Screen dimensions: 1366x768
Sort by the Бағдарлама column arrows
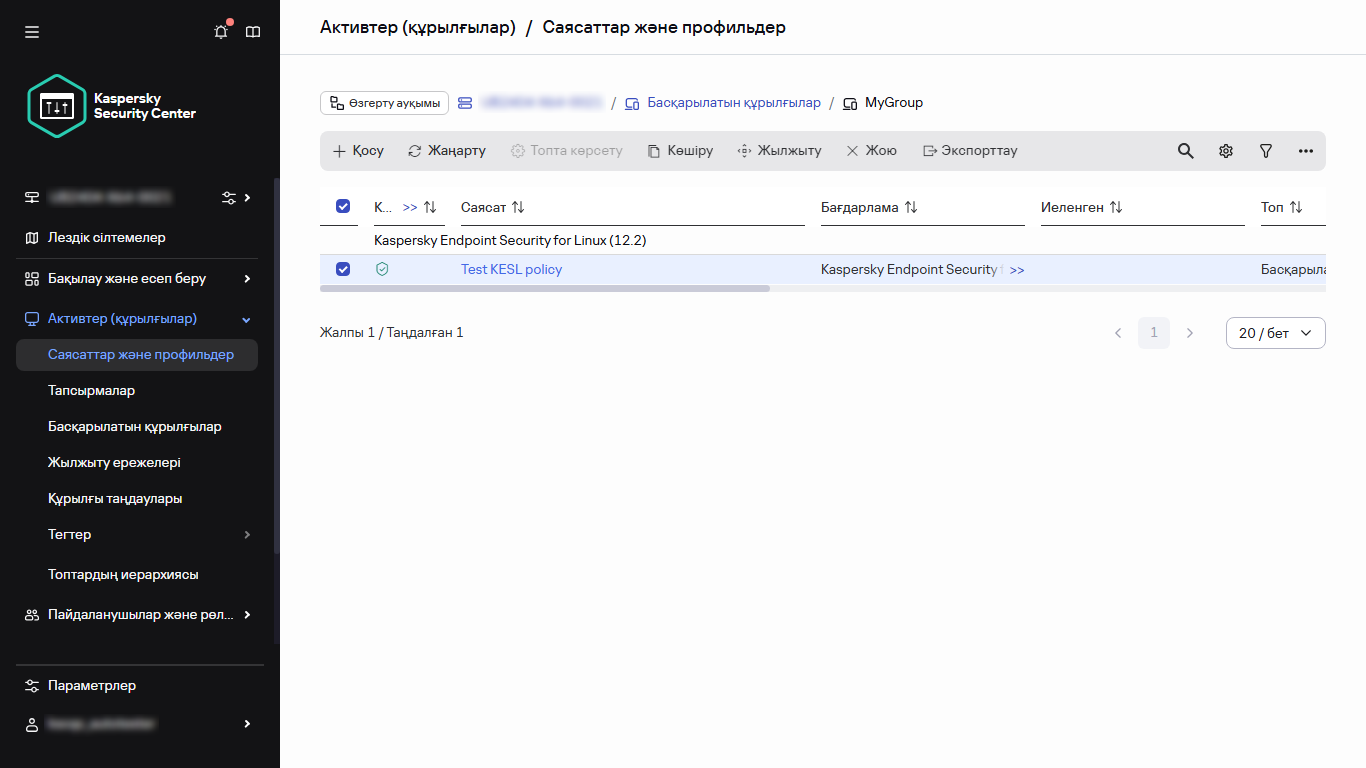911,207
